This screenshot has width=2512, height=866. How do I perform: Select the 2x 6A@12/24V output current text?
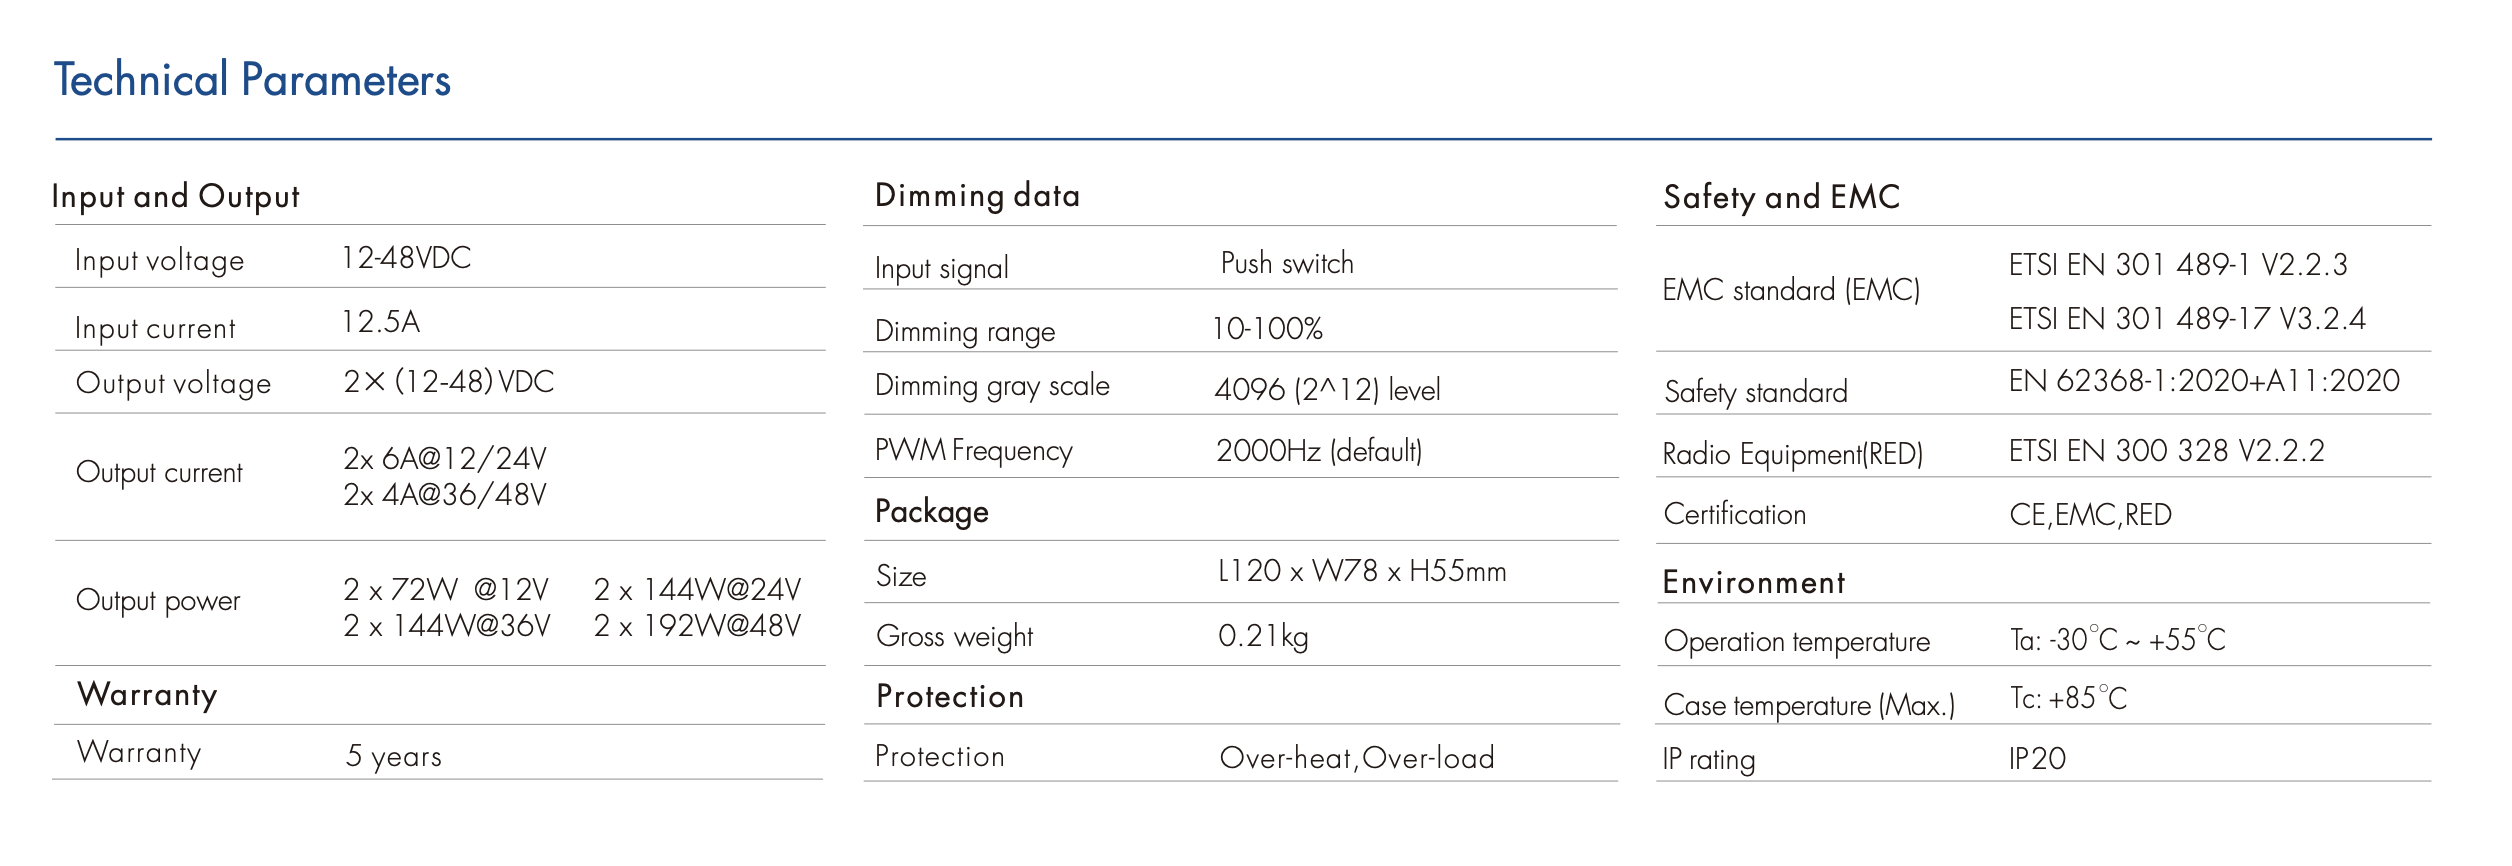point(445,458)
